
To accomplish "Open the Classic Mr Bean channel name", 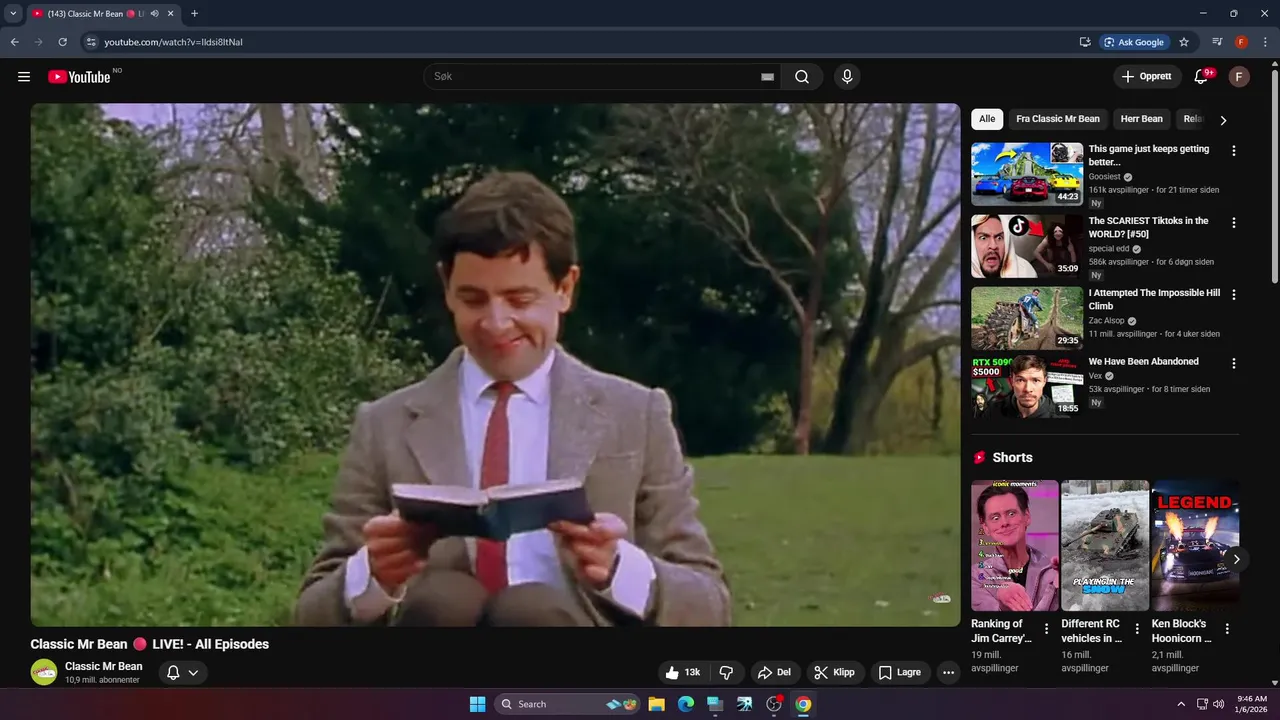I will click(104, 666).
